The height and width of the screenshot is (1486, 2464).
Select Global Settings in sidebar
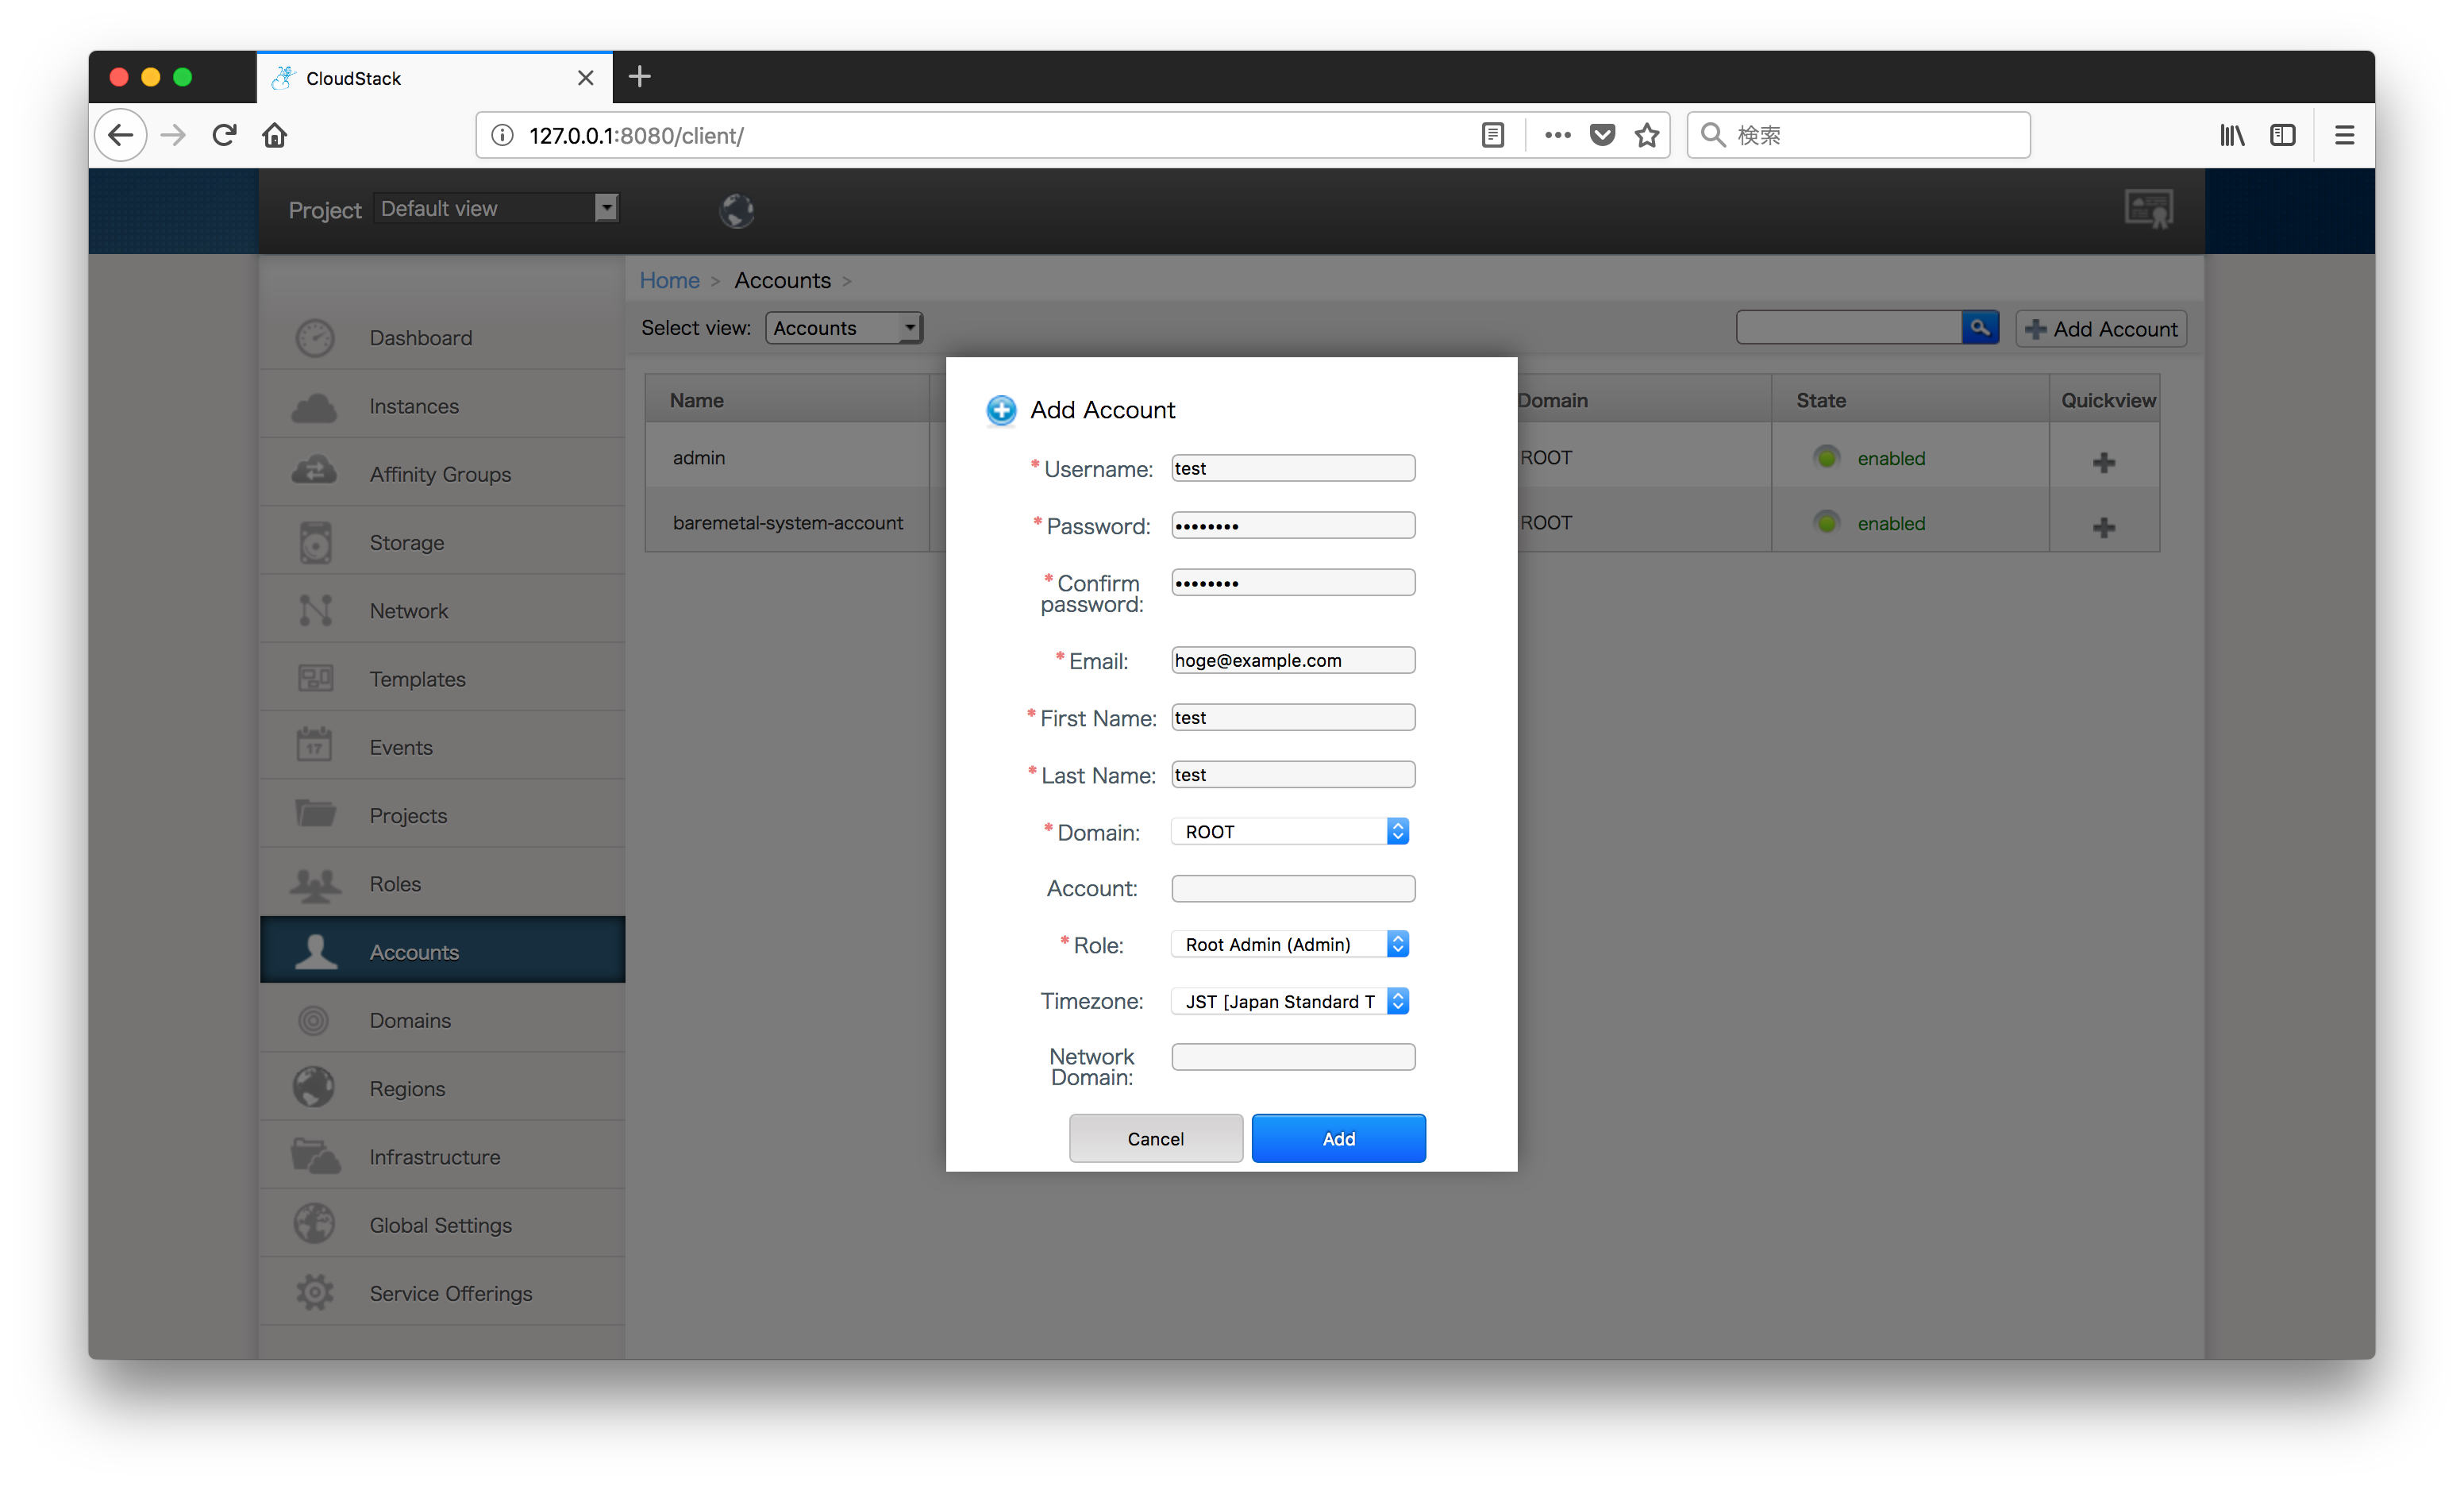pyautogui.click(x=442, y=1224)
